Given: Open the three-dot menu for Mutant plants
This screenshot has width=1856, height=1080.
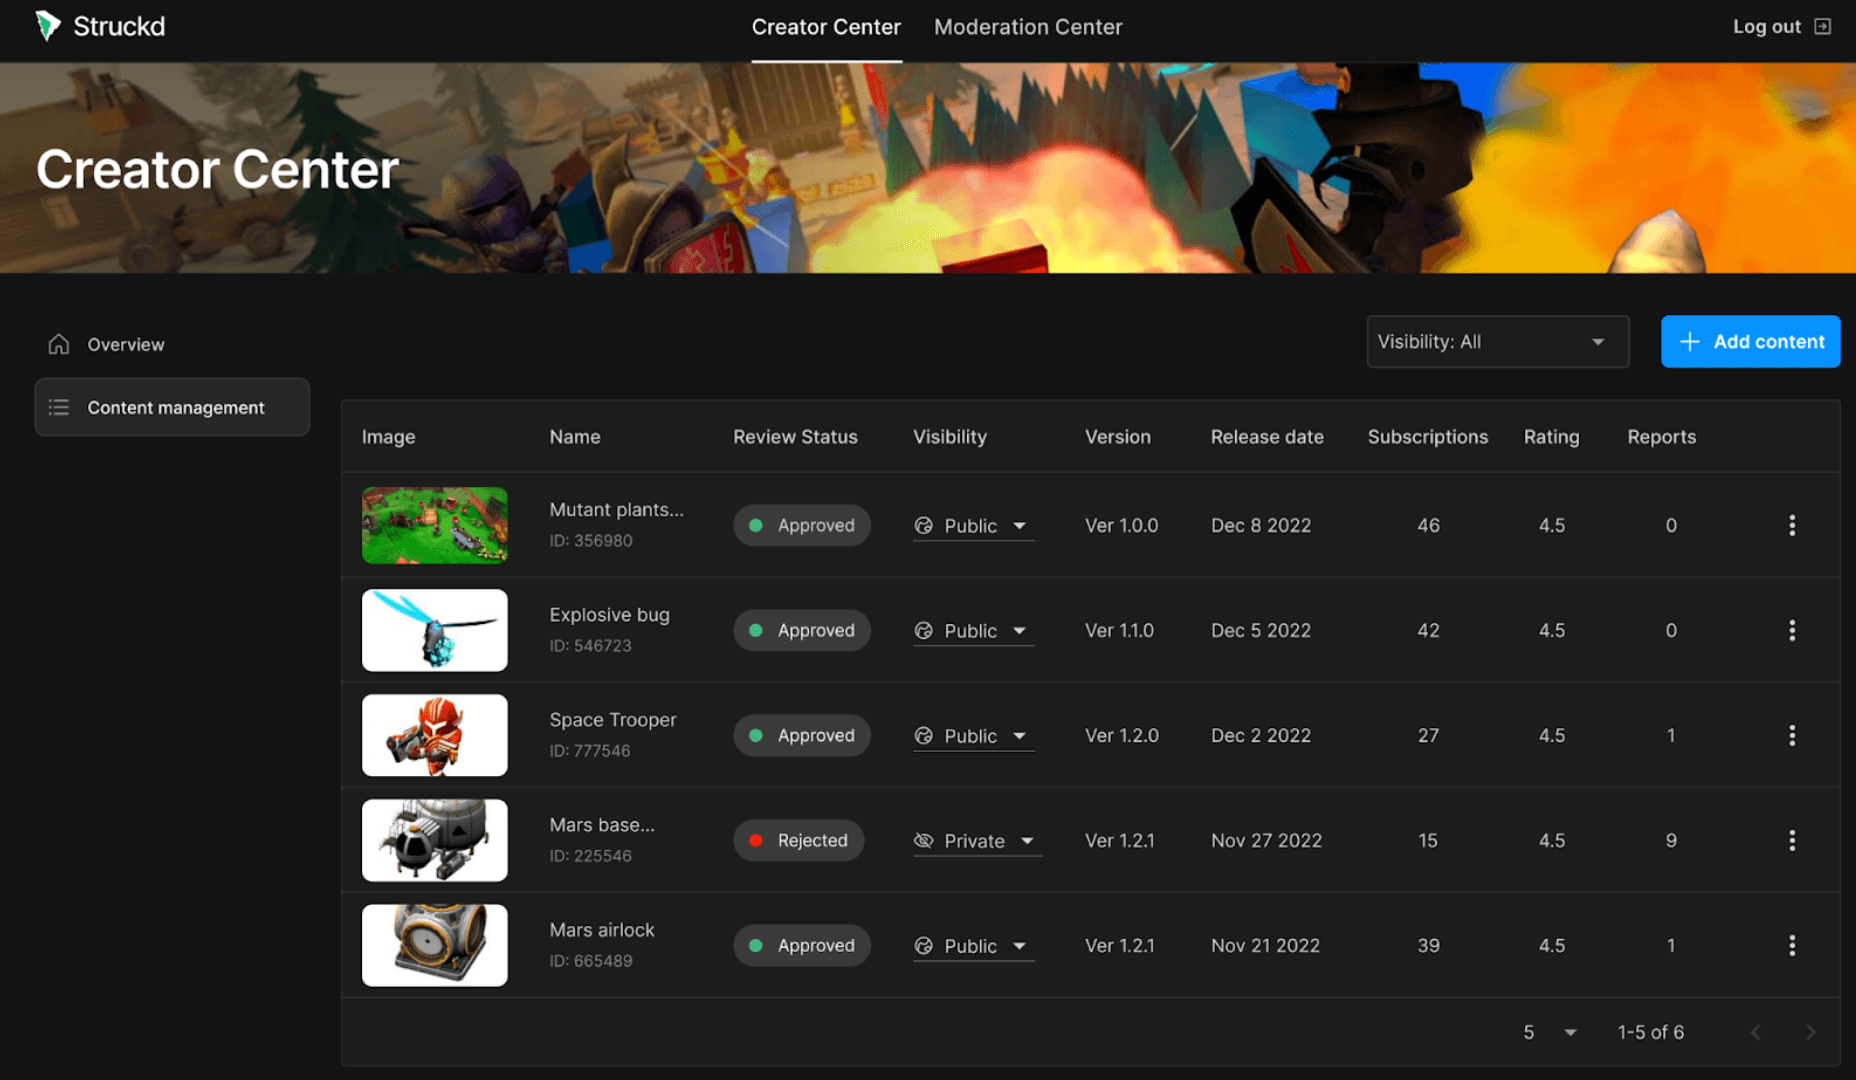Looking at the screenshot, I should [1792, 526].
